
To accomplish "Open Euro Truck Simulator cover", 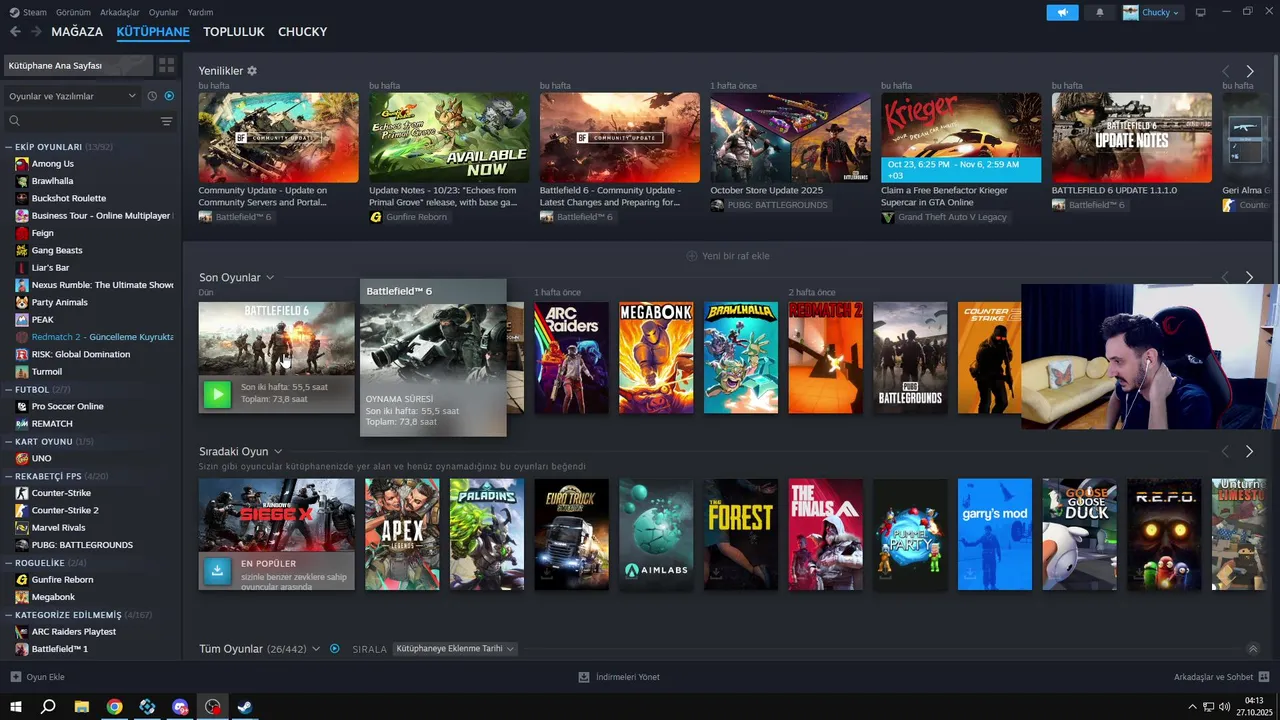I will click(571, 534).
